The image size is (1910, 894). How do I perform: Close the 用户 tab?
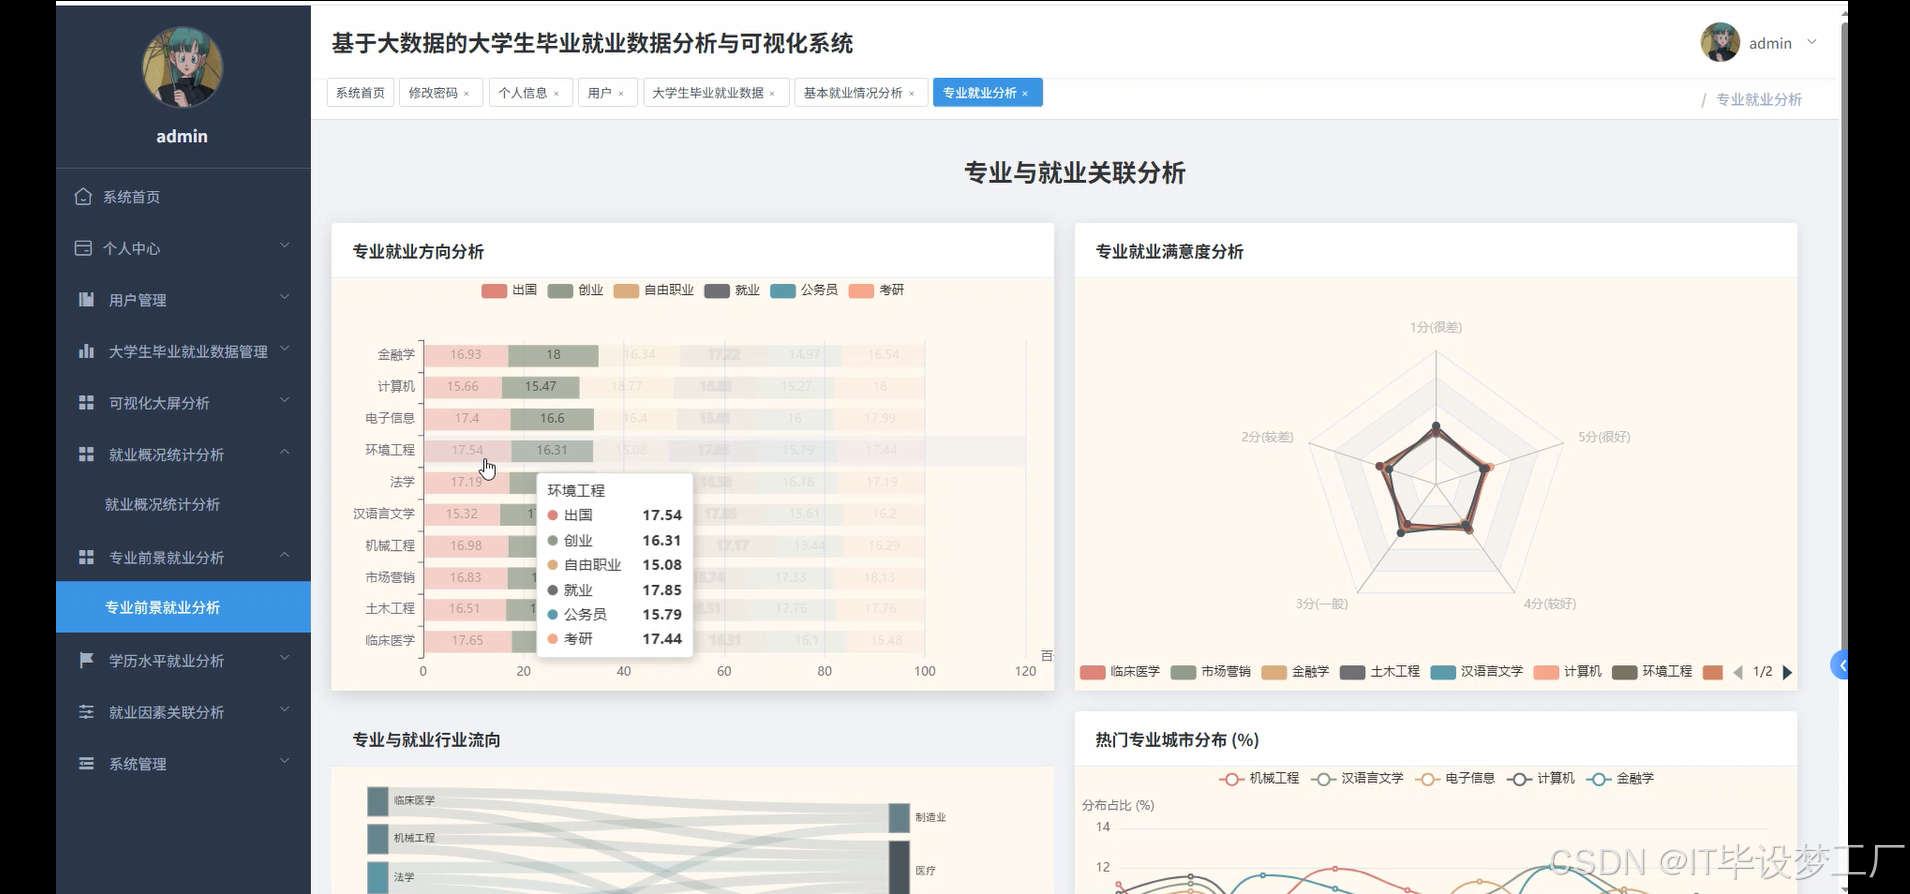621,94
